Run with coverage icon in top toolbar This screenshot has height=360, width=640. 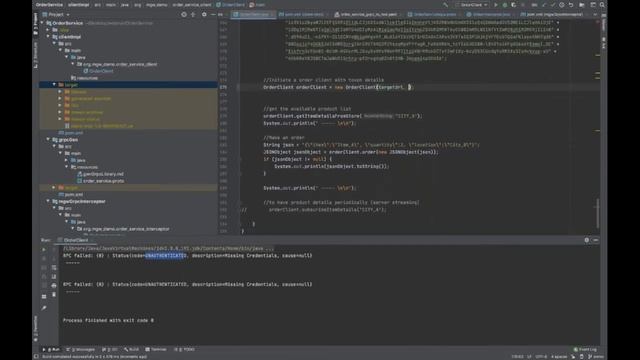[513, 5]
